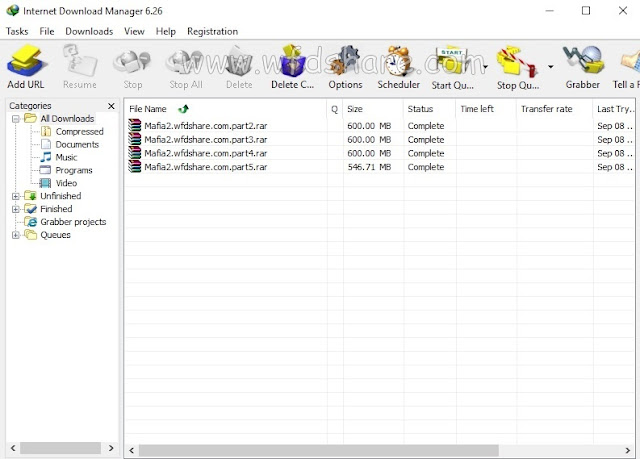Click right arrow of download list scrollbar

(x=628, y=450)
